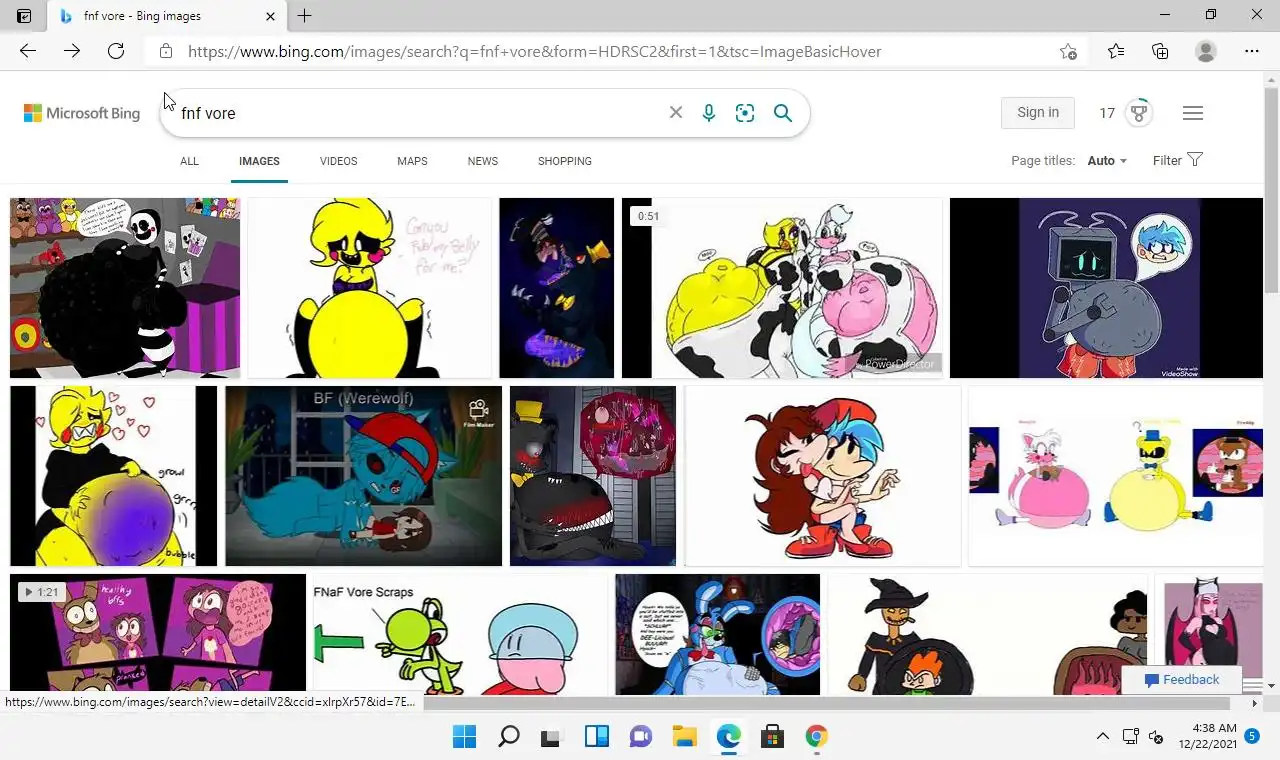This screenshot has width=1280, height=760.
Task: Switch to the NEWS tab
Action: point(483,161)
